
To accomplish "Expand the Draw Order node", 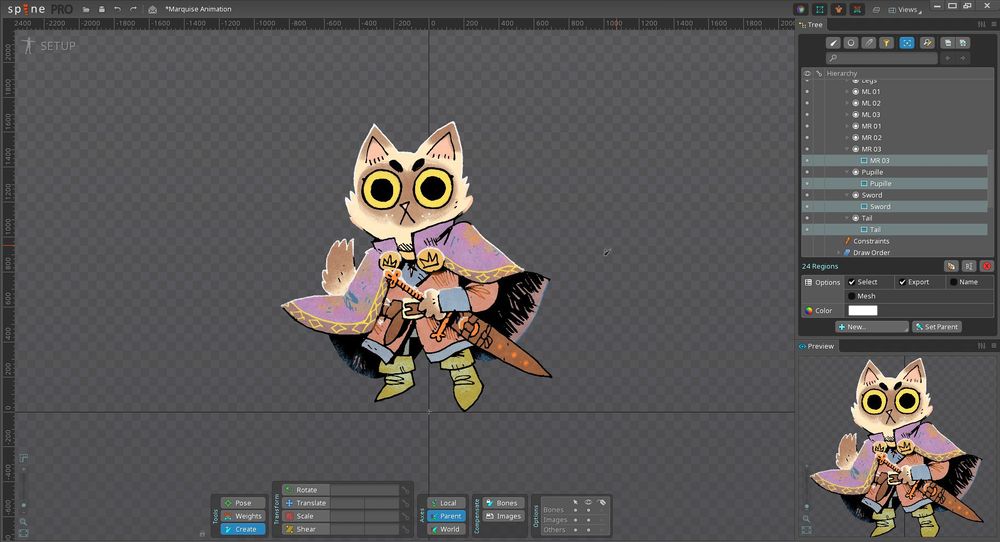I will click(839, 253).
